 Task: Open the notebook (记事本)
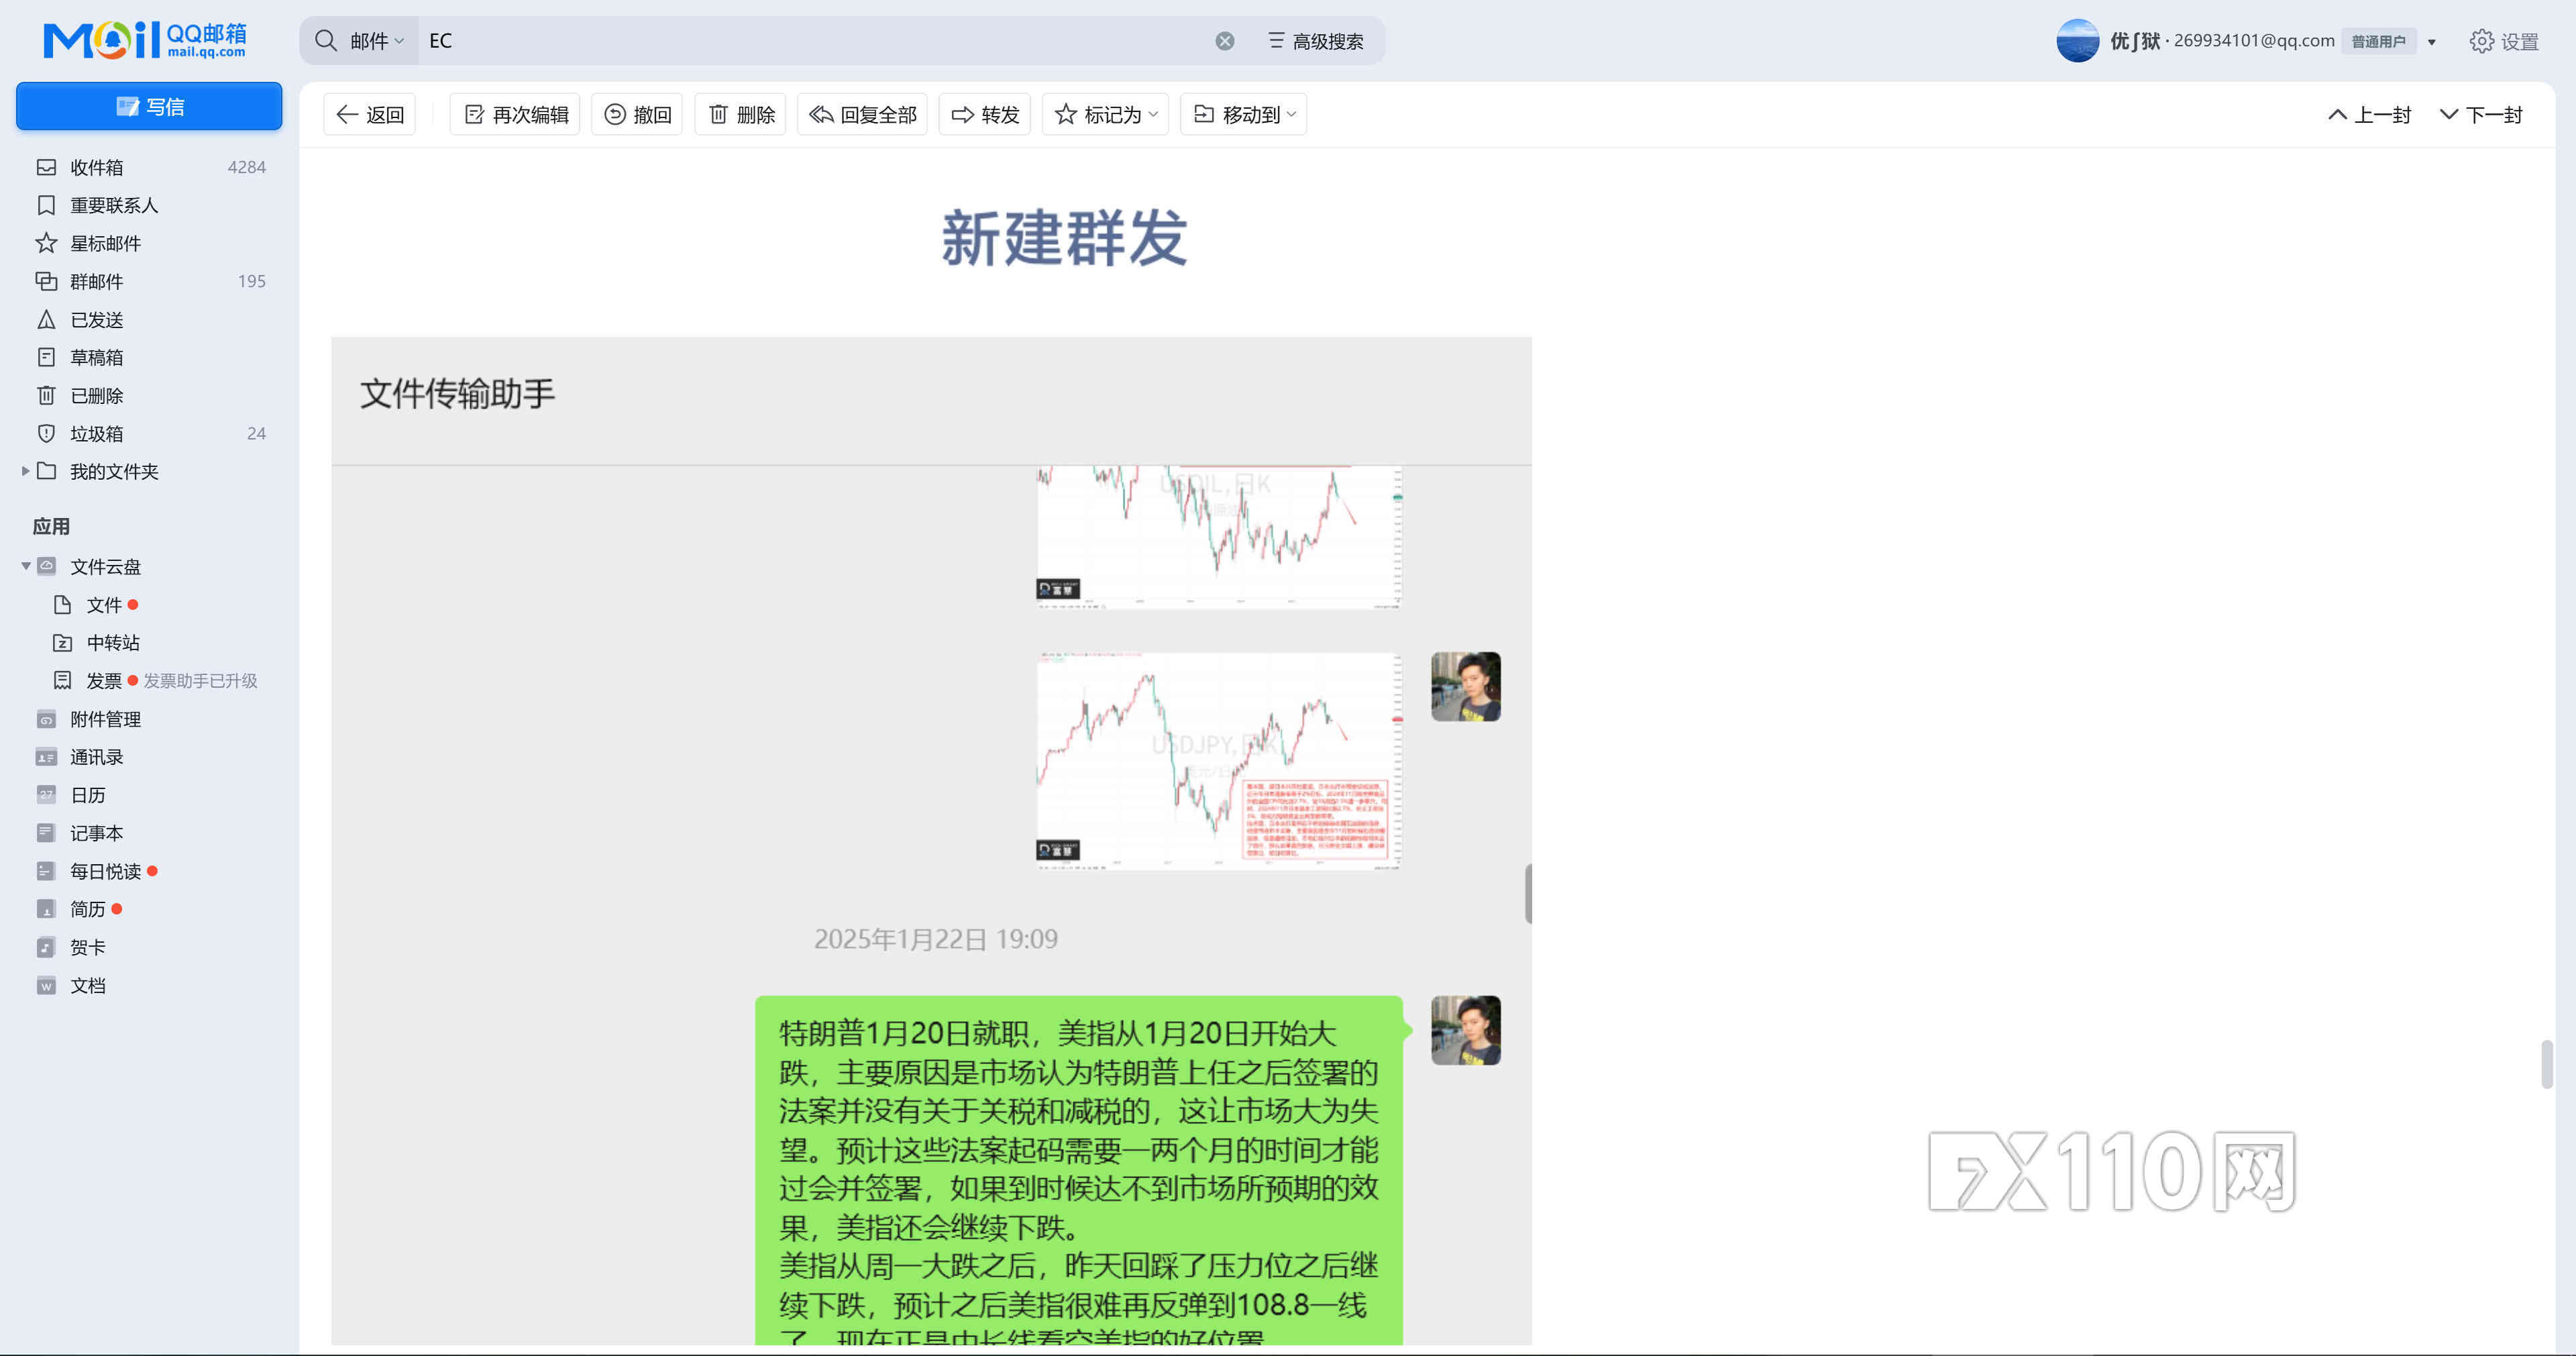(x=96, y=833)
